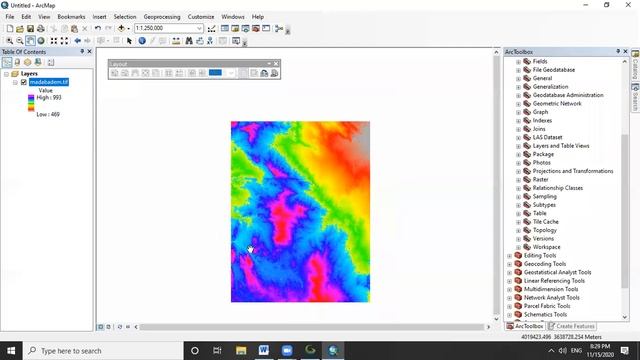Select the Identify tool
640x360 pixels.
[x=142, y=41]
